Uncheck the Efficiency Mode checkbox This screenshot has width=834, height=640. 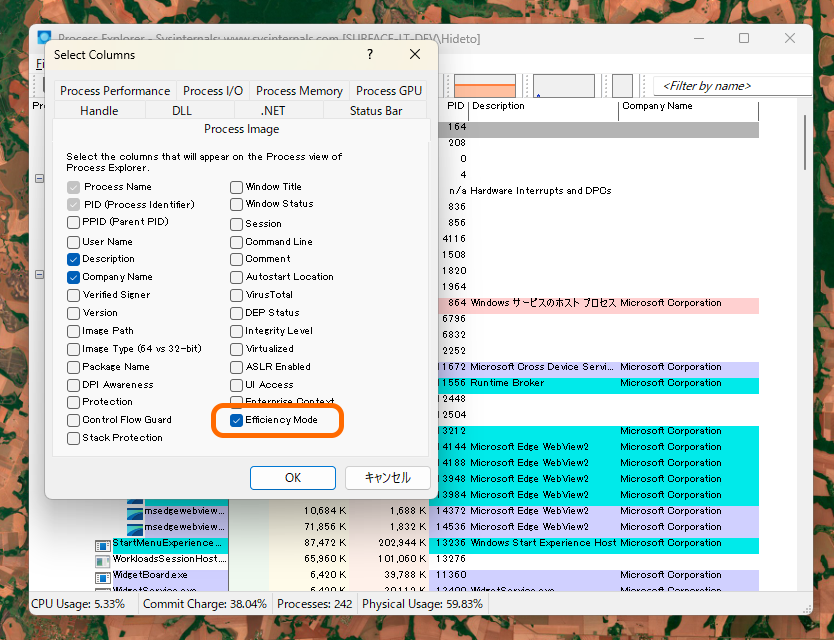(237, 420)
